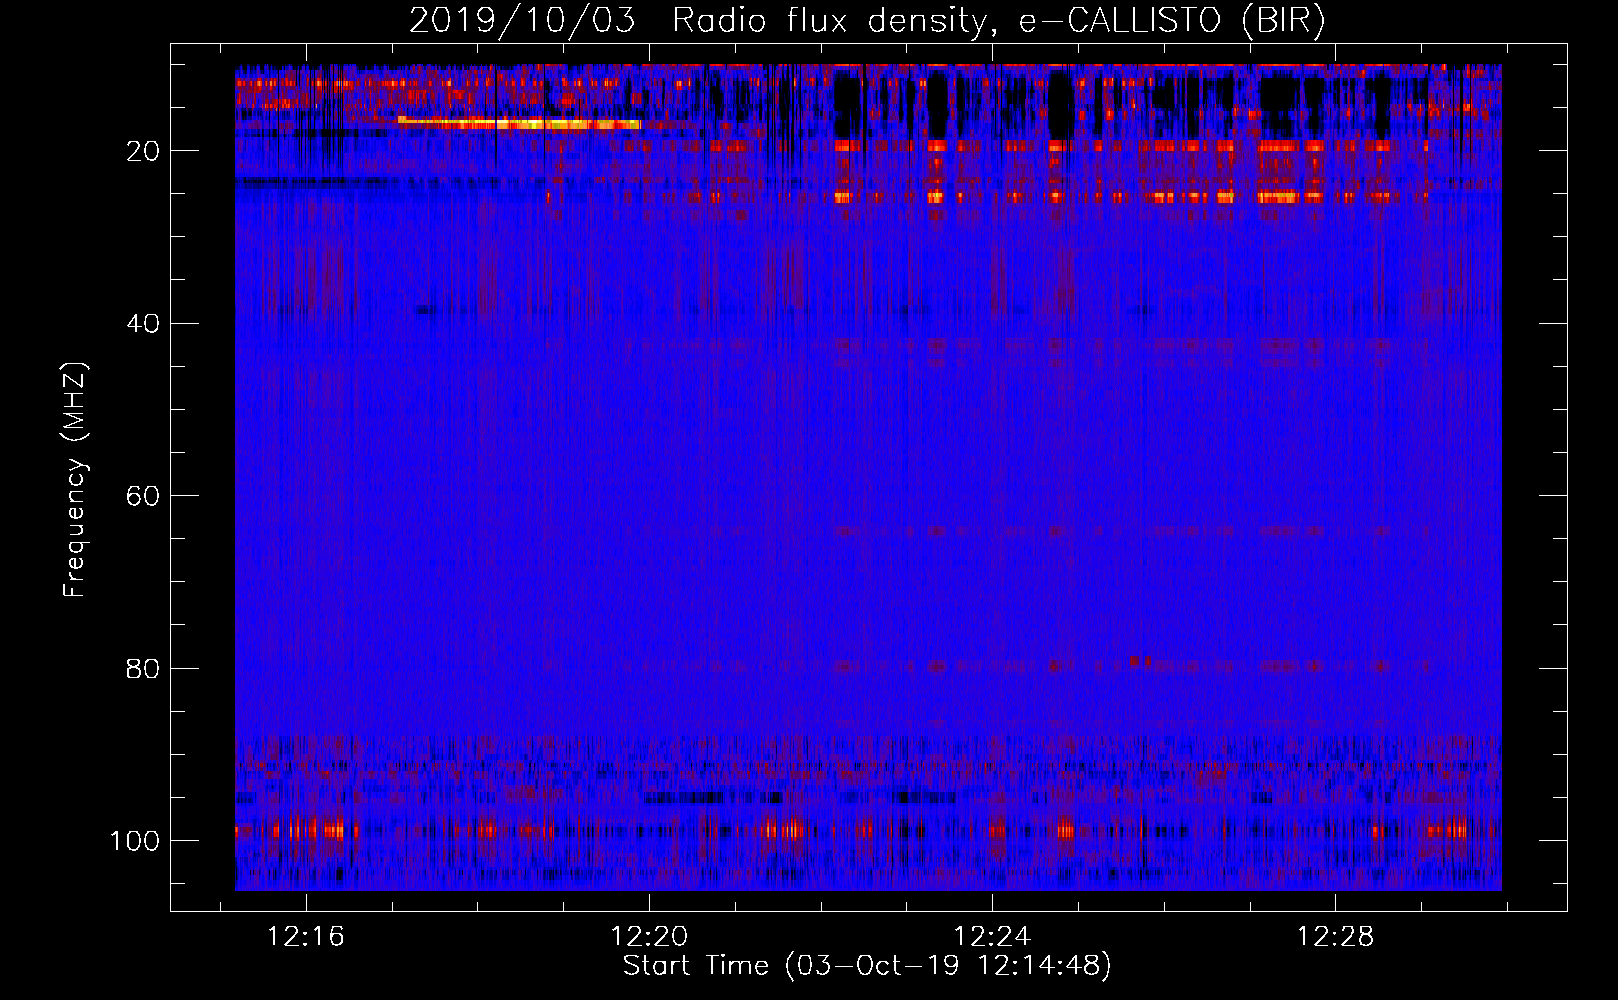Click the 20 MHz frequency tick label
The image size is (1618, 1000).
[x=143, y=151]
